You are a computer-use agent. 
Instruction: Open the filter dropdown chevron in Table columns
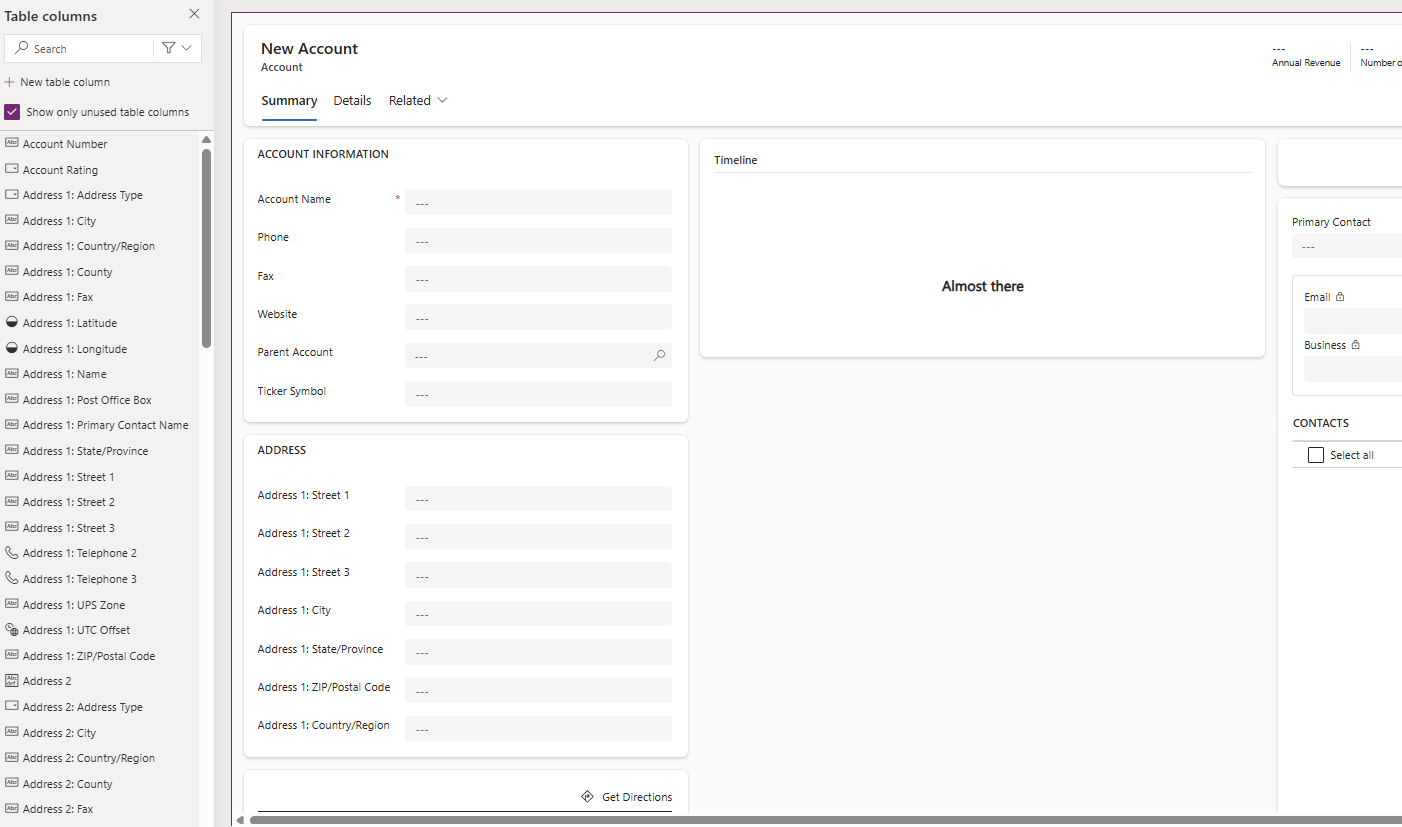point(184,48)
